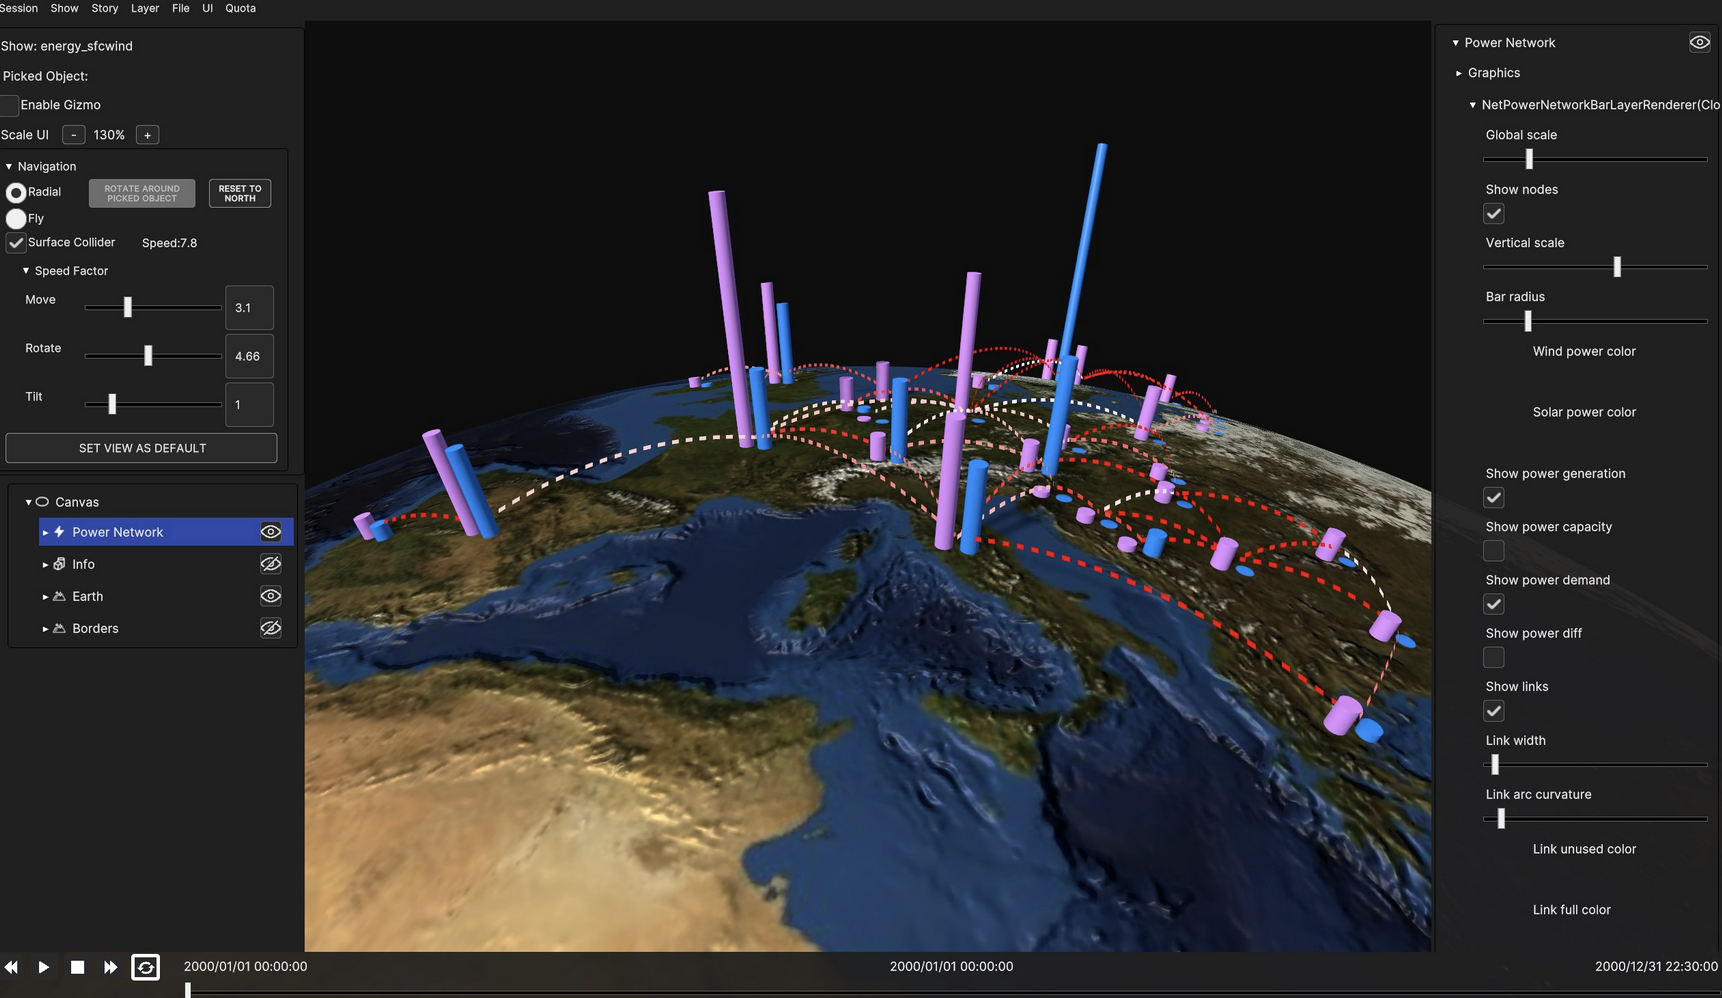
Task: Click the Vertical scale slider handle
Action: (1617, 267)
